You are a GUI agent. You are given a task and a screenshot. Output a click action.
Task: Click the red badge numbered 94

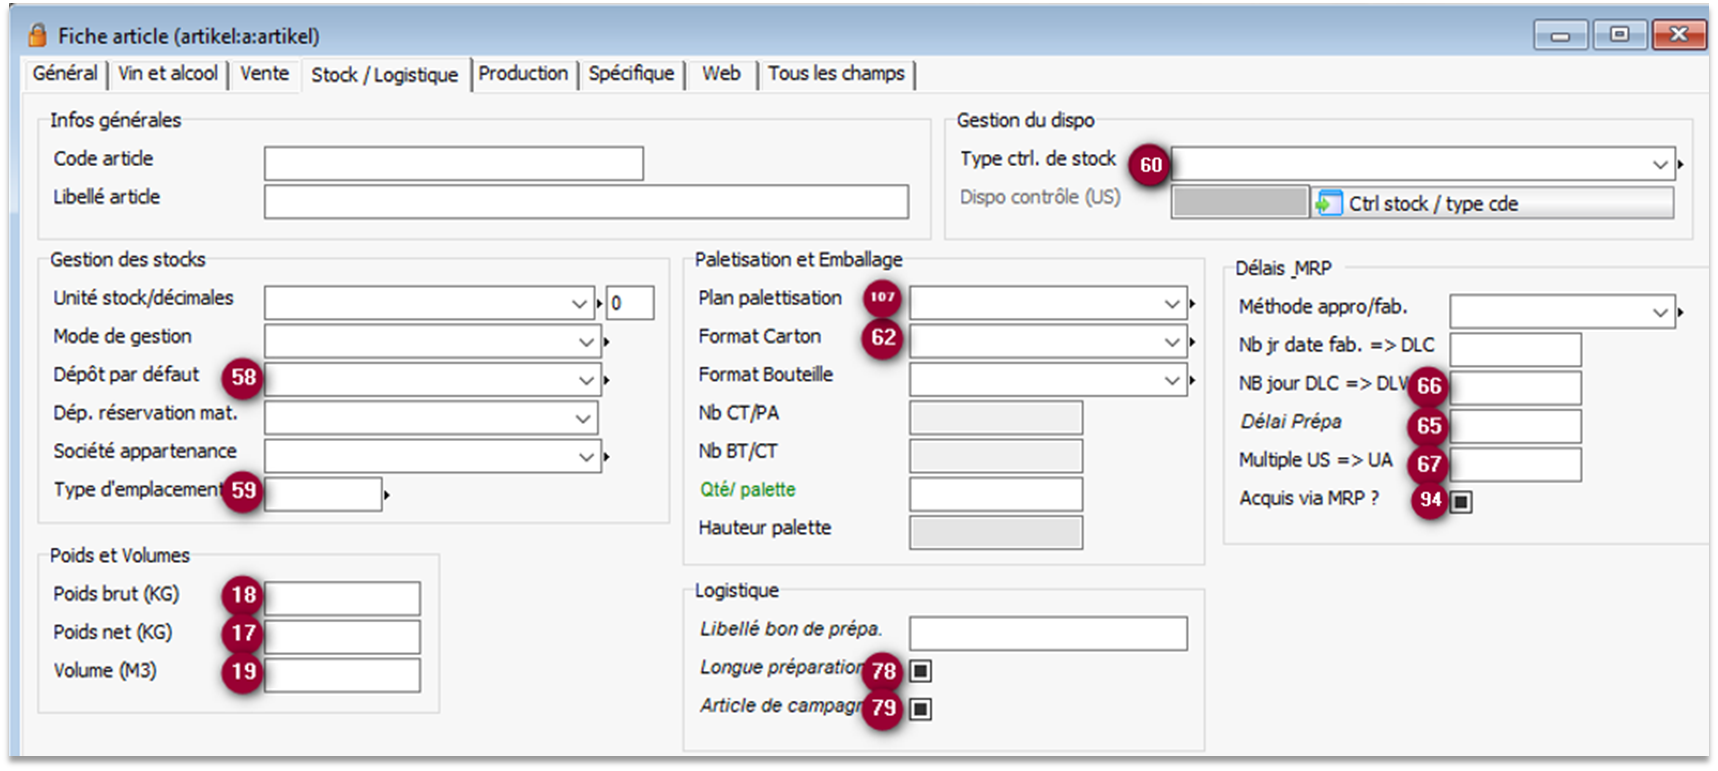(x=1430, y=500)
